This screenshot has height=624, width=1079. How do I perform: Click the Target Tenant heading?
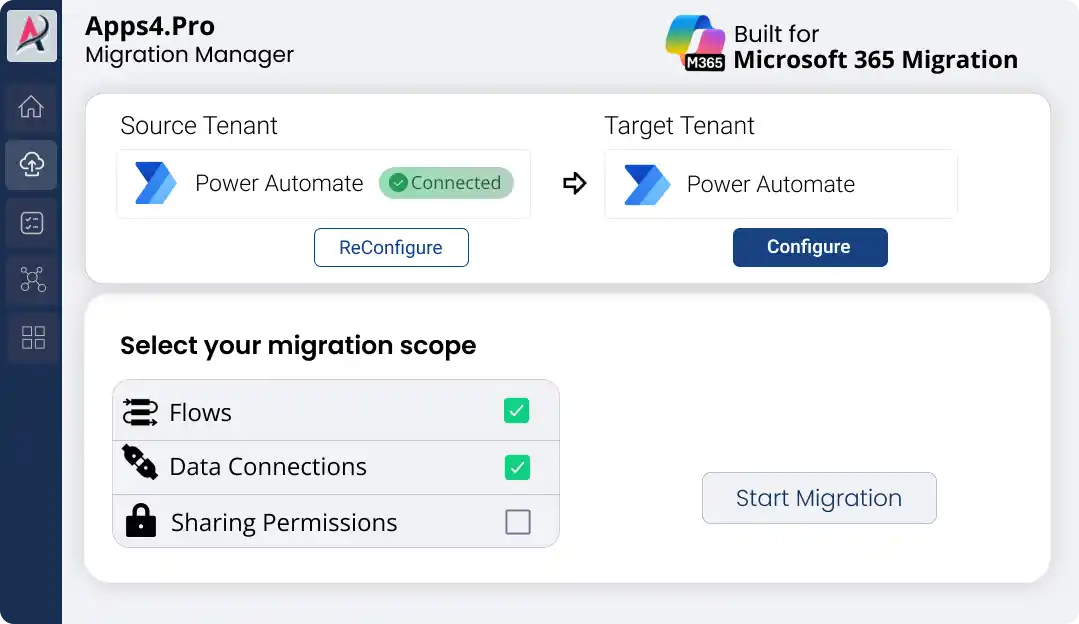679,126
